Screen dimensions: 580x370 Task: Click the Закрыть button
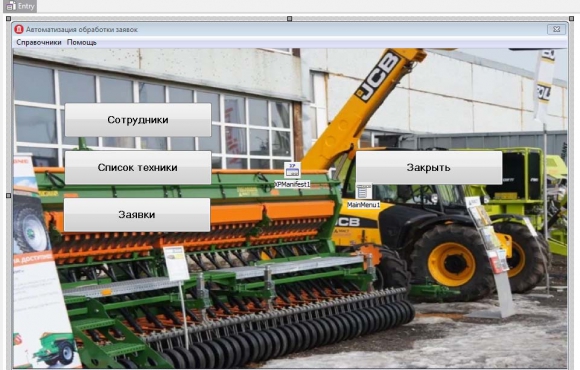[429, 168]
